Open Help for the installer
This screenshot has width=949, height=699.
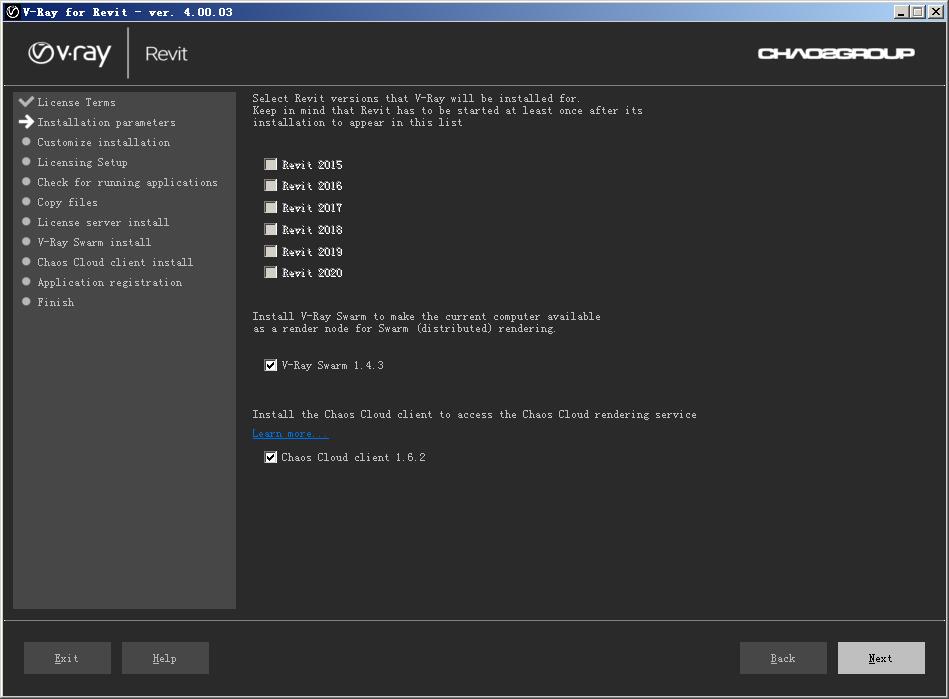(x=165, y=658)
